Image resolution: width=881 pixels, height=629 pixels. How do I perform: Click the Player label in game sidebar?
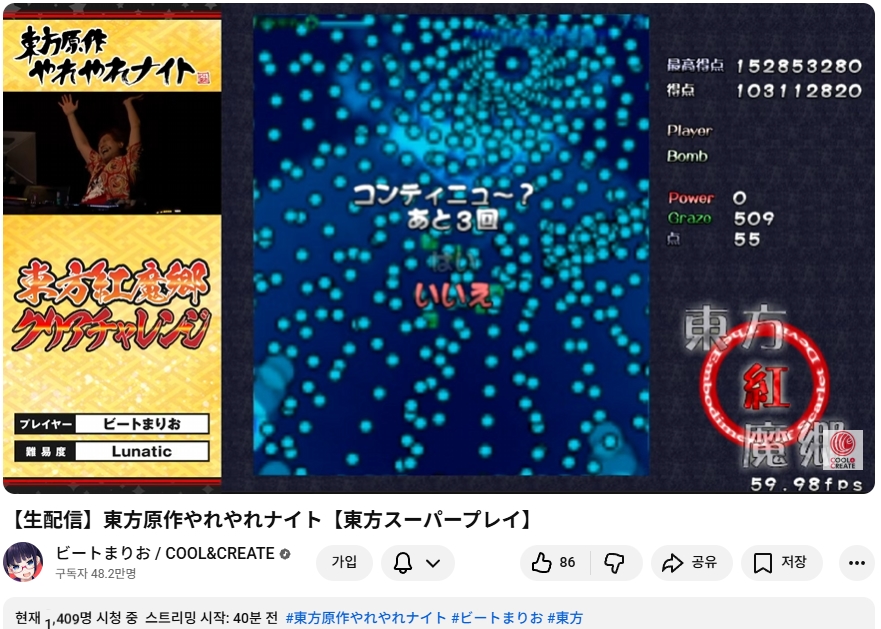click(689, 131)
